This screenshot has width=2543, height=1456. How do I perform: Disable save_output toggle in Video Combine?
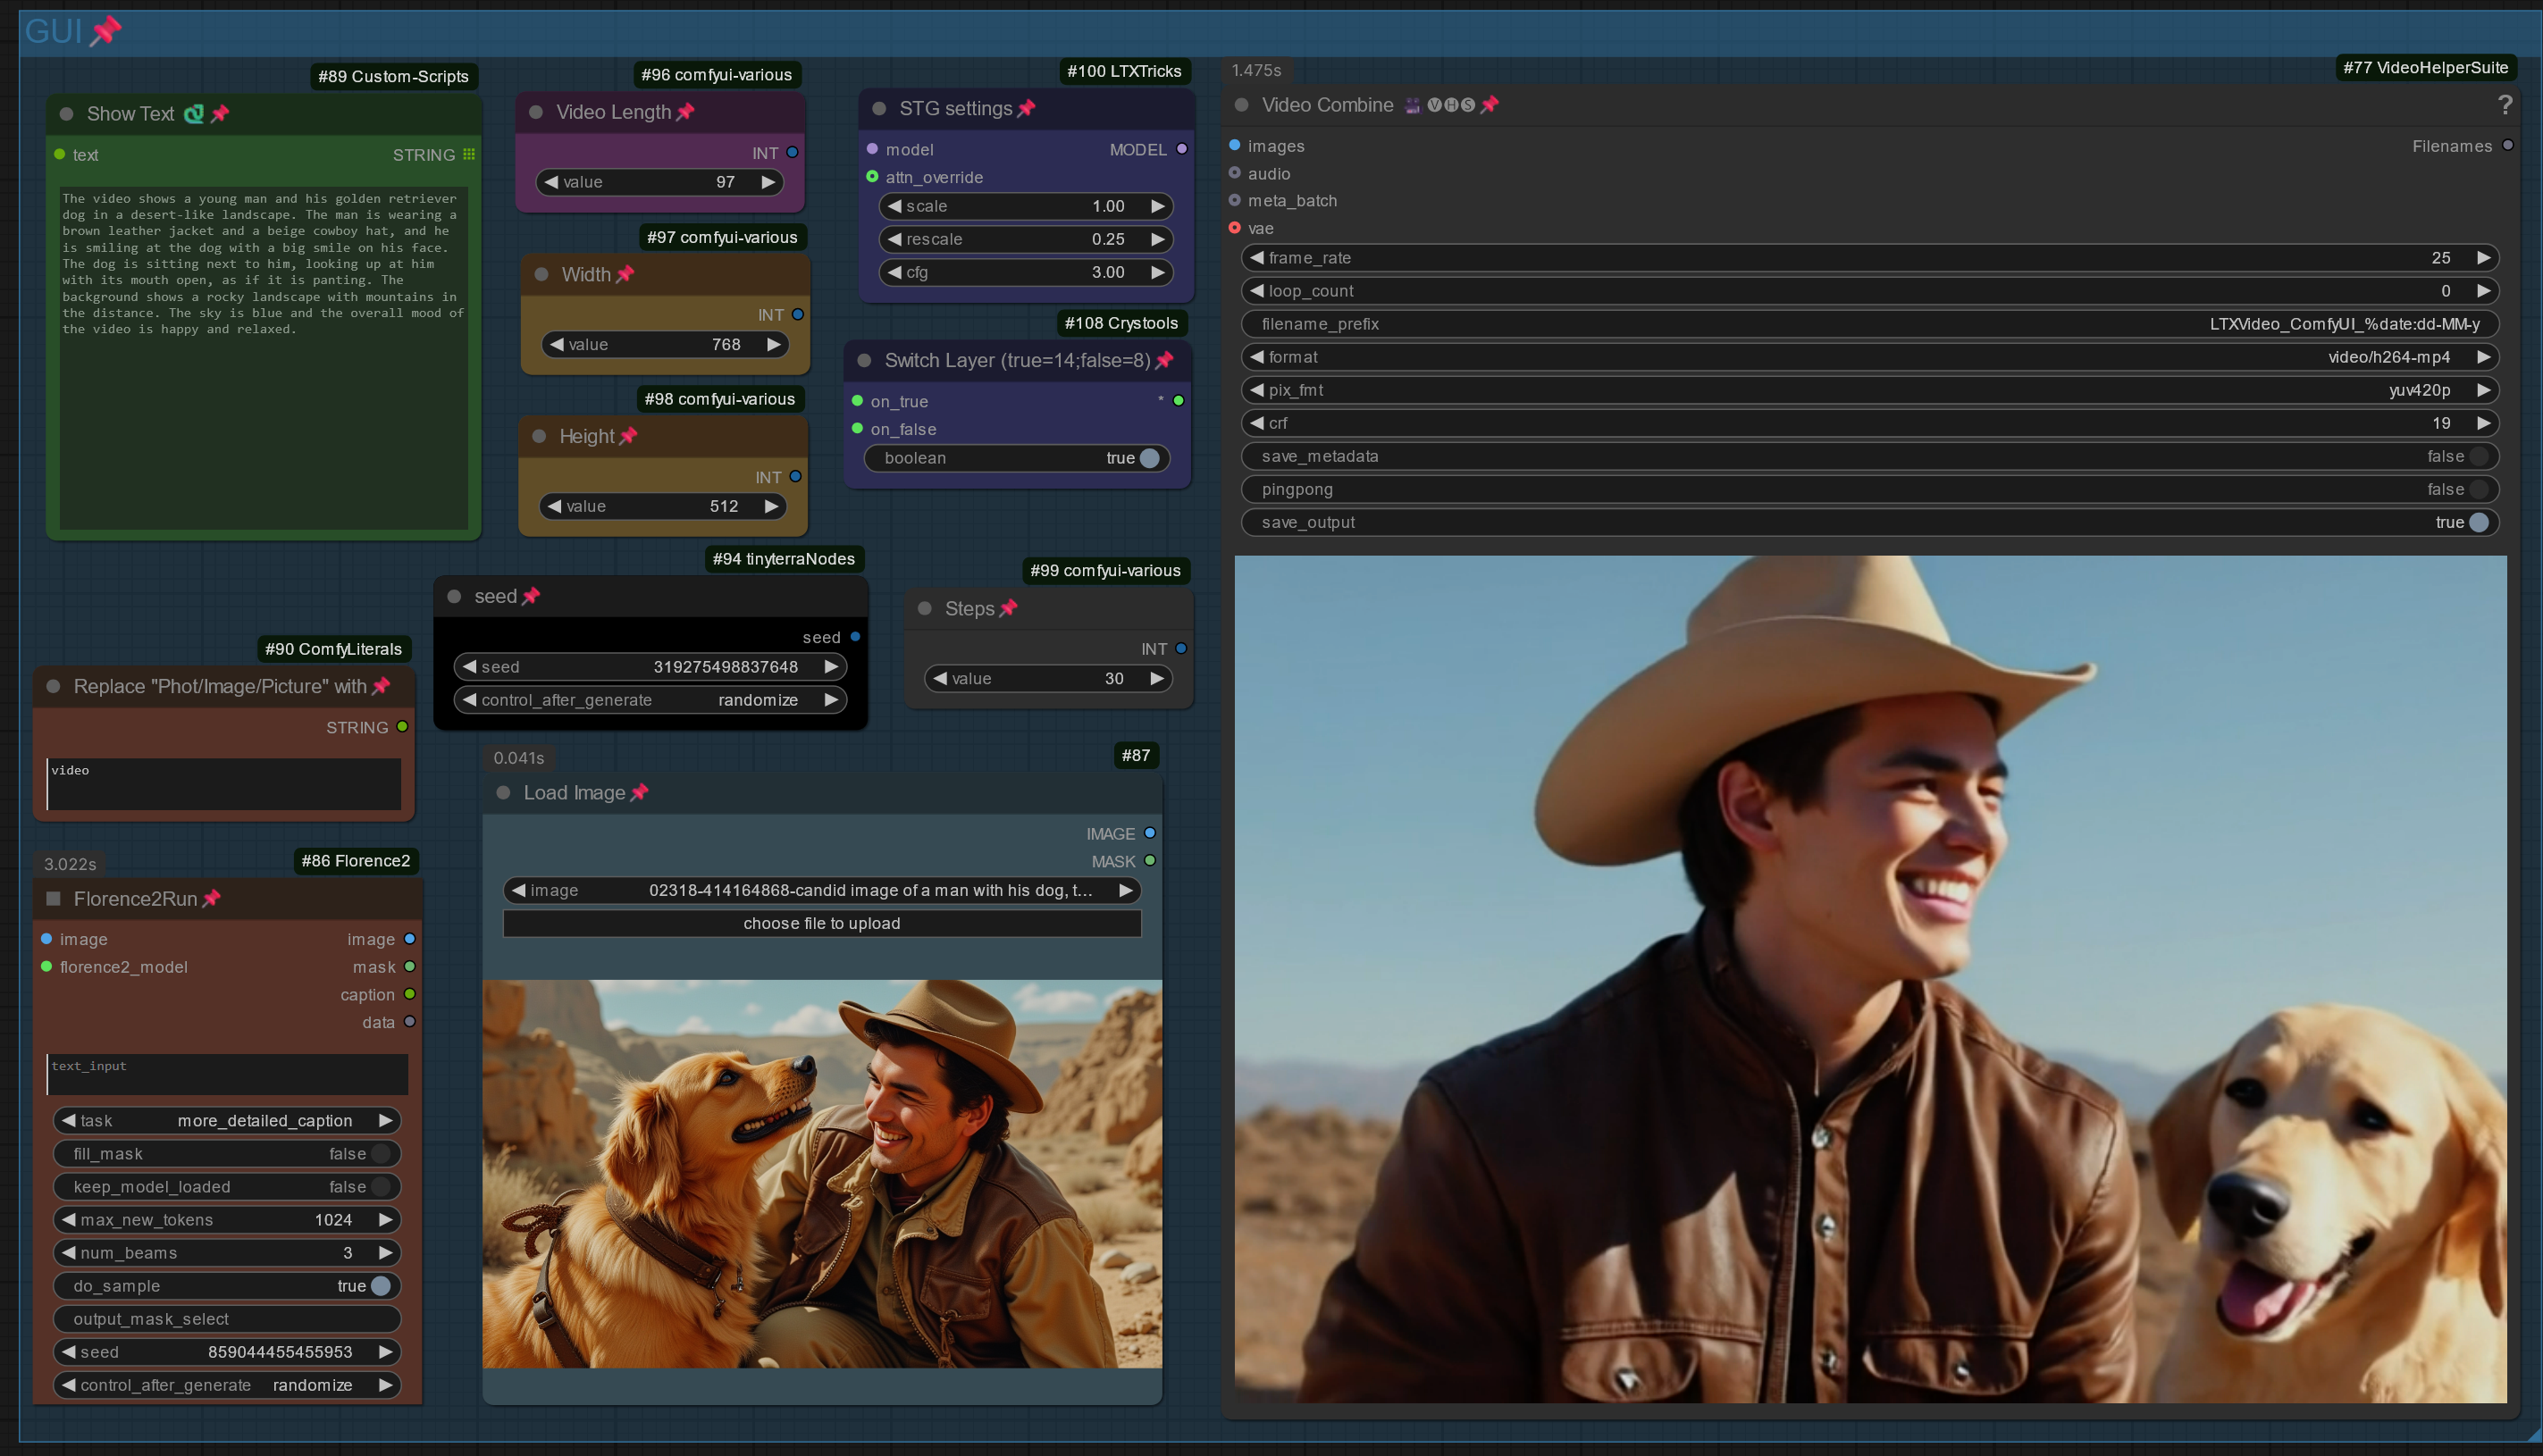click(2477, 522)
